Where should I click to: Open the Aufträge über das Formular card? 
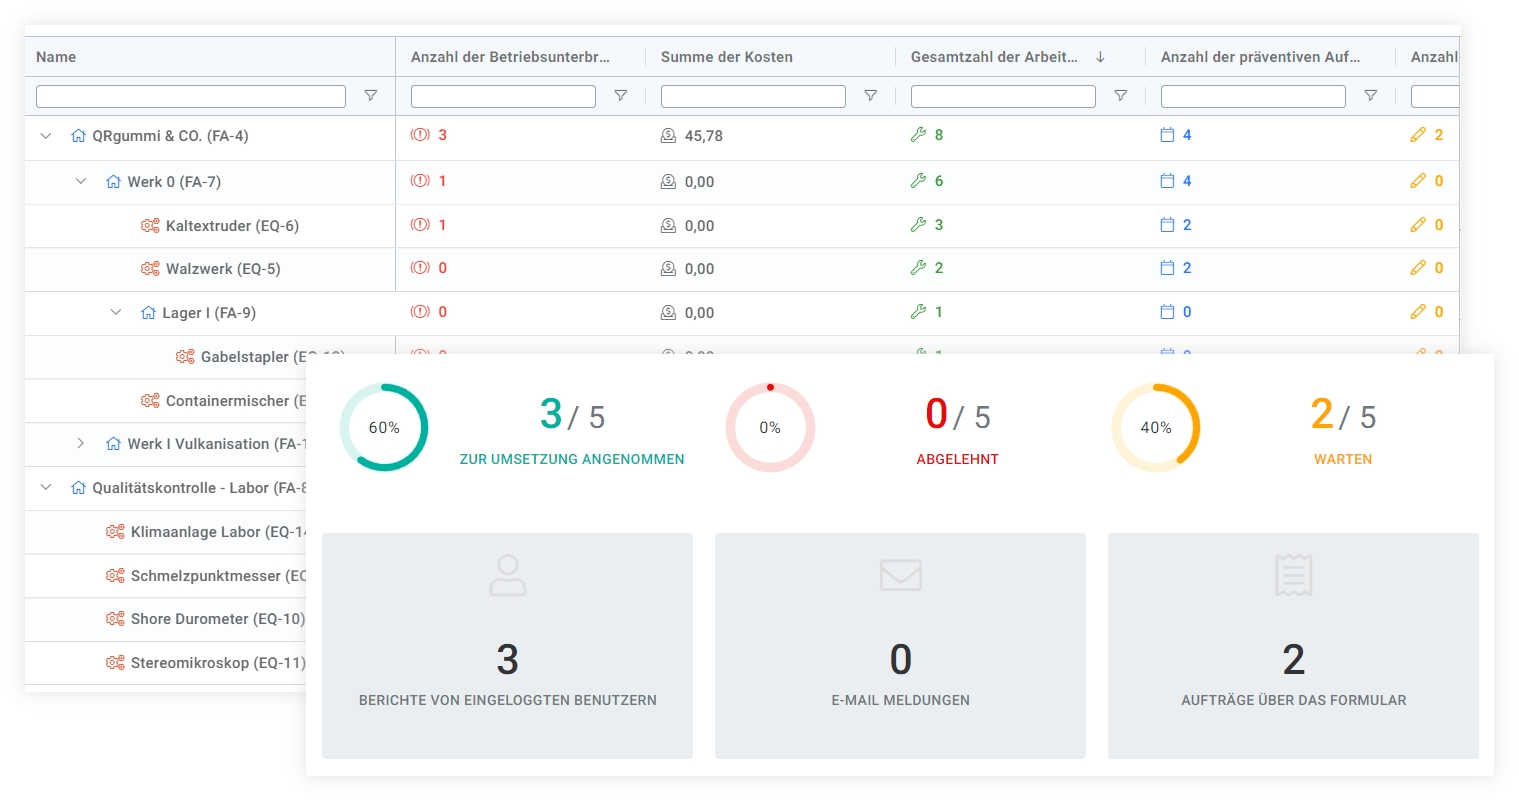pos(1293,646)
